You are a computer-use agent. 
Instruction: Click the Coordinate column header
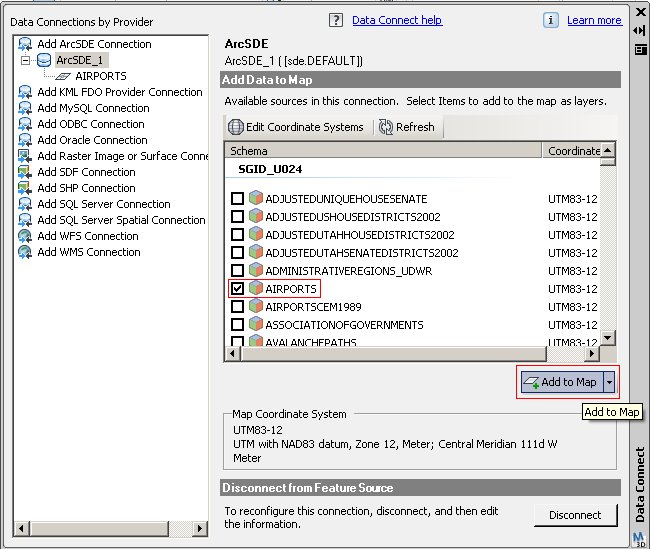pos(572,151)
